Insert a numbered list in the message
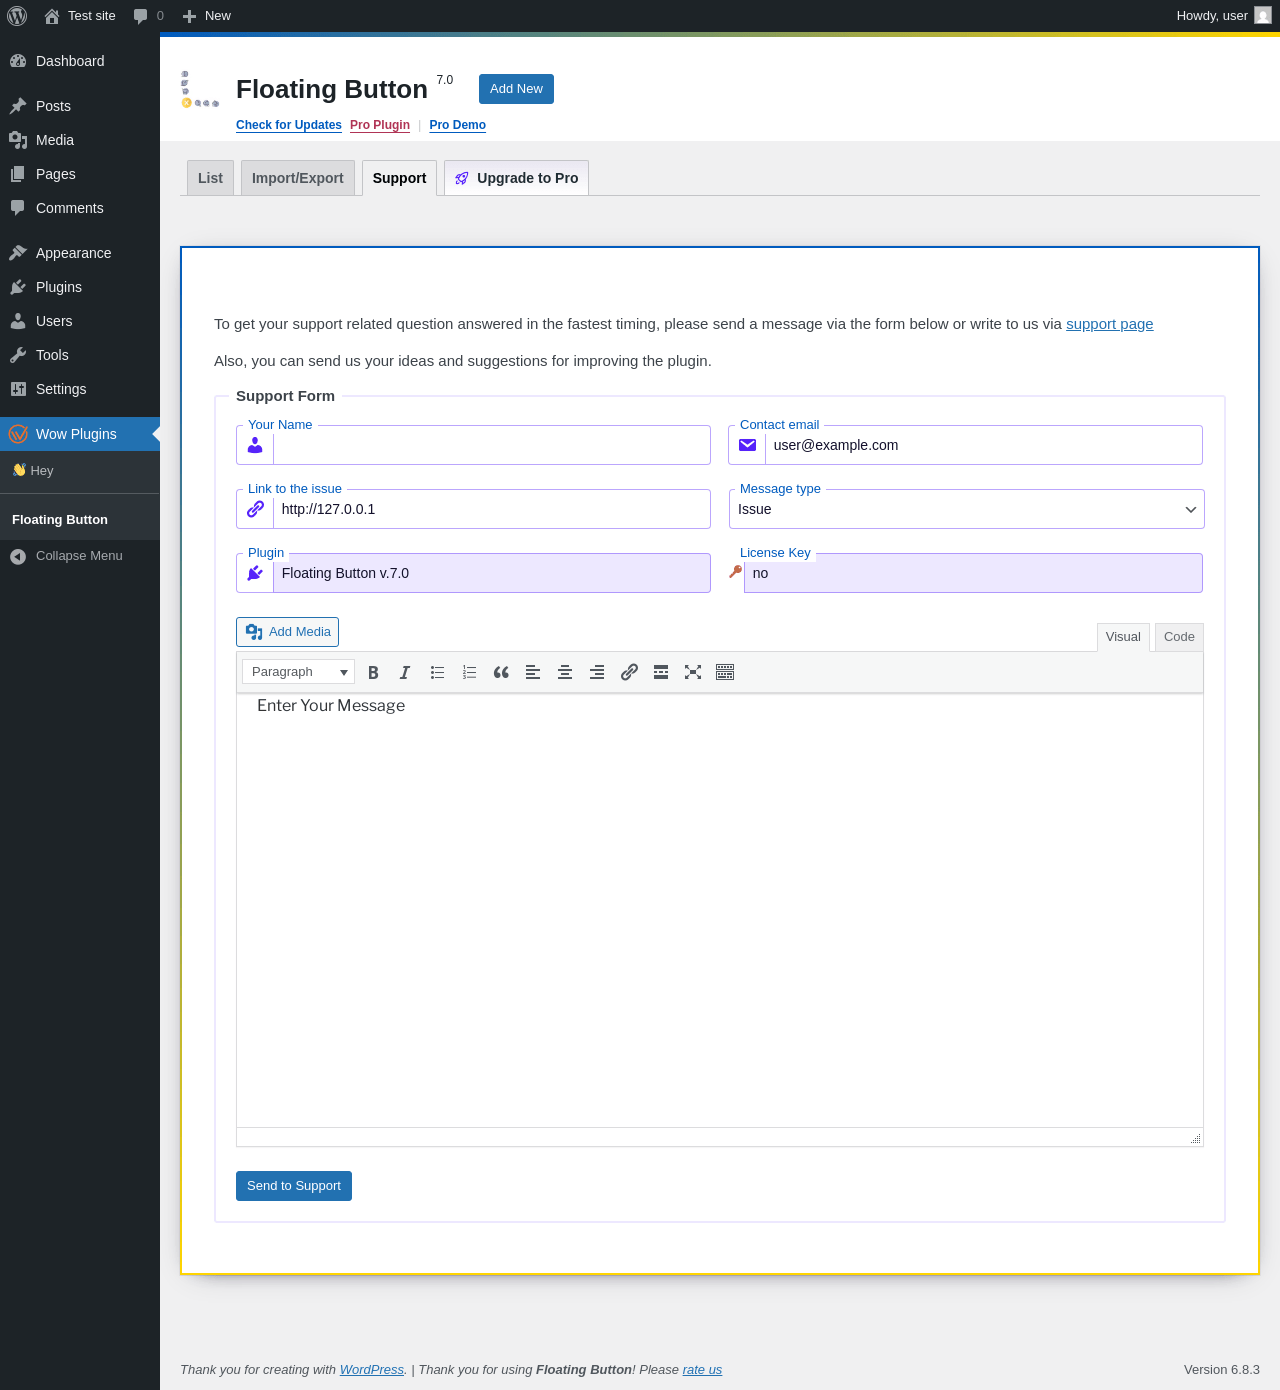The height and width of the screenshot is (1390, 1280). click(469, 673)
